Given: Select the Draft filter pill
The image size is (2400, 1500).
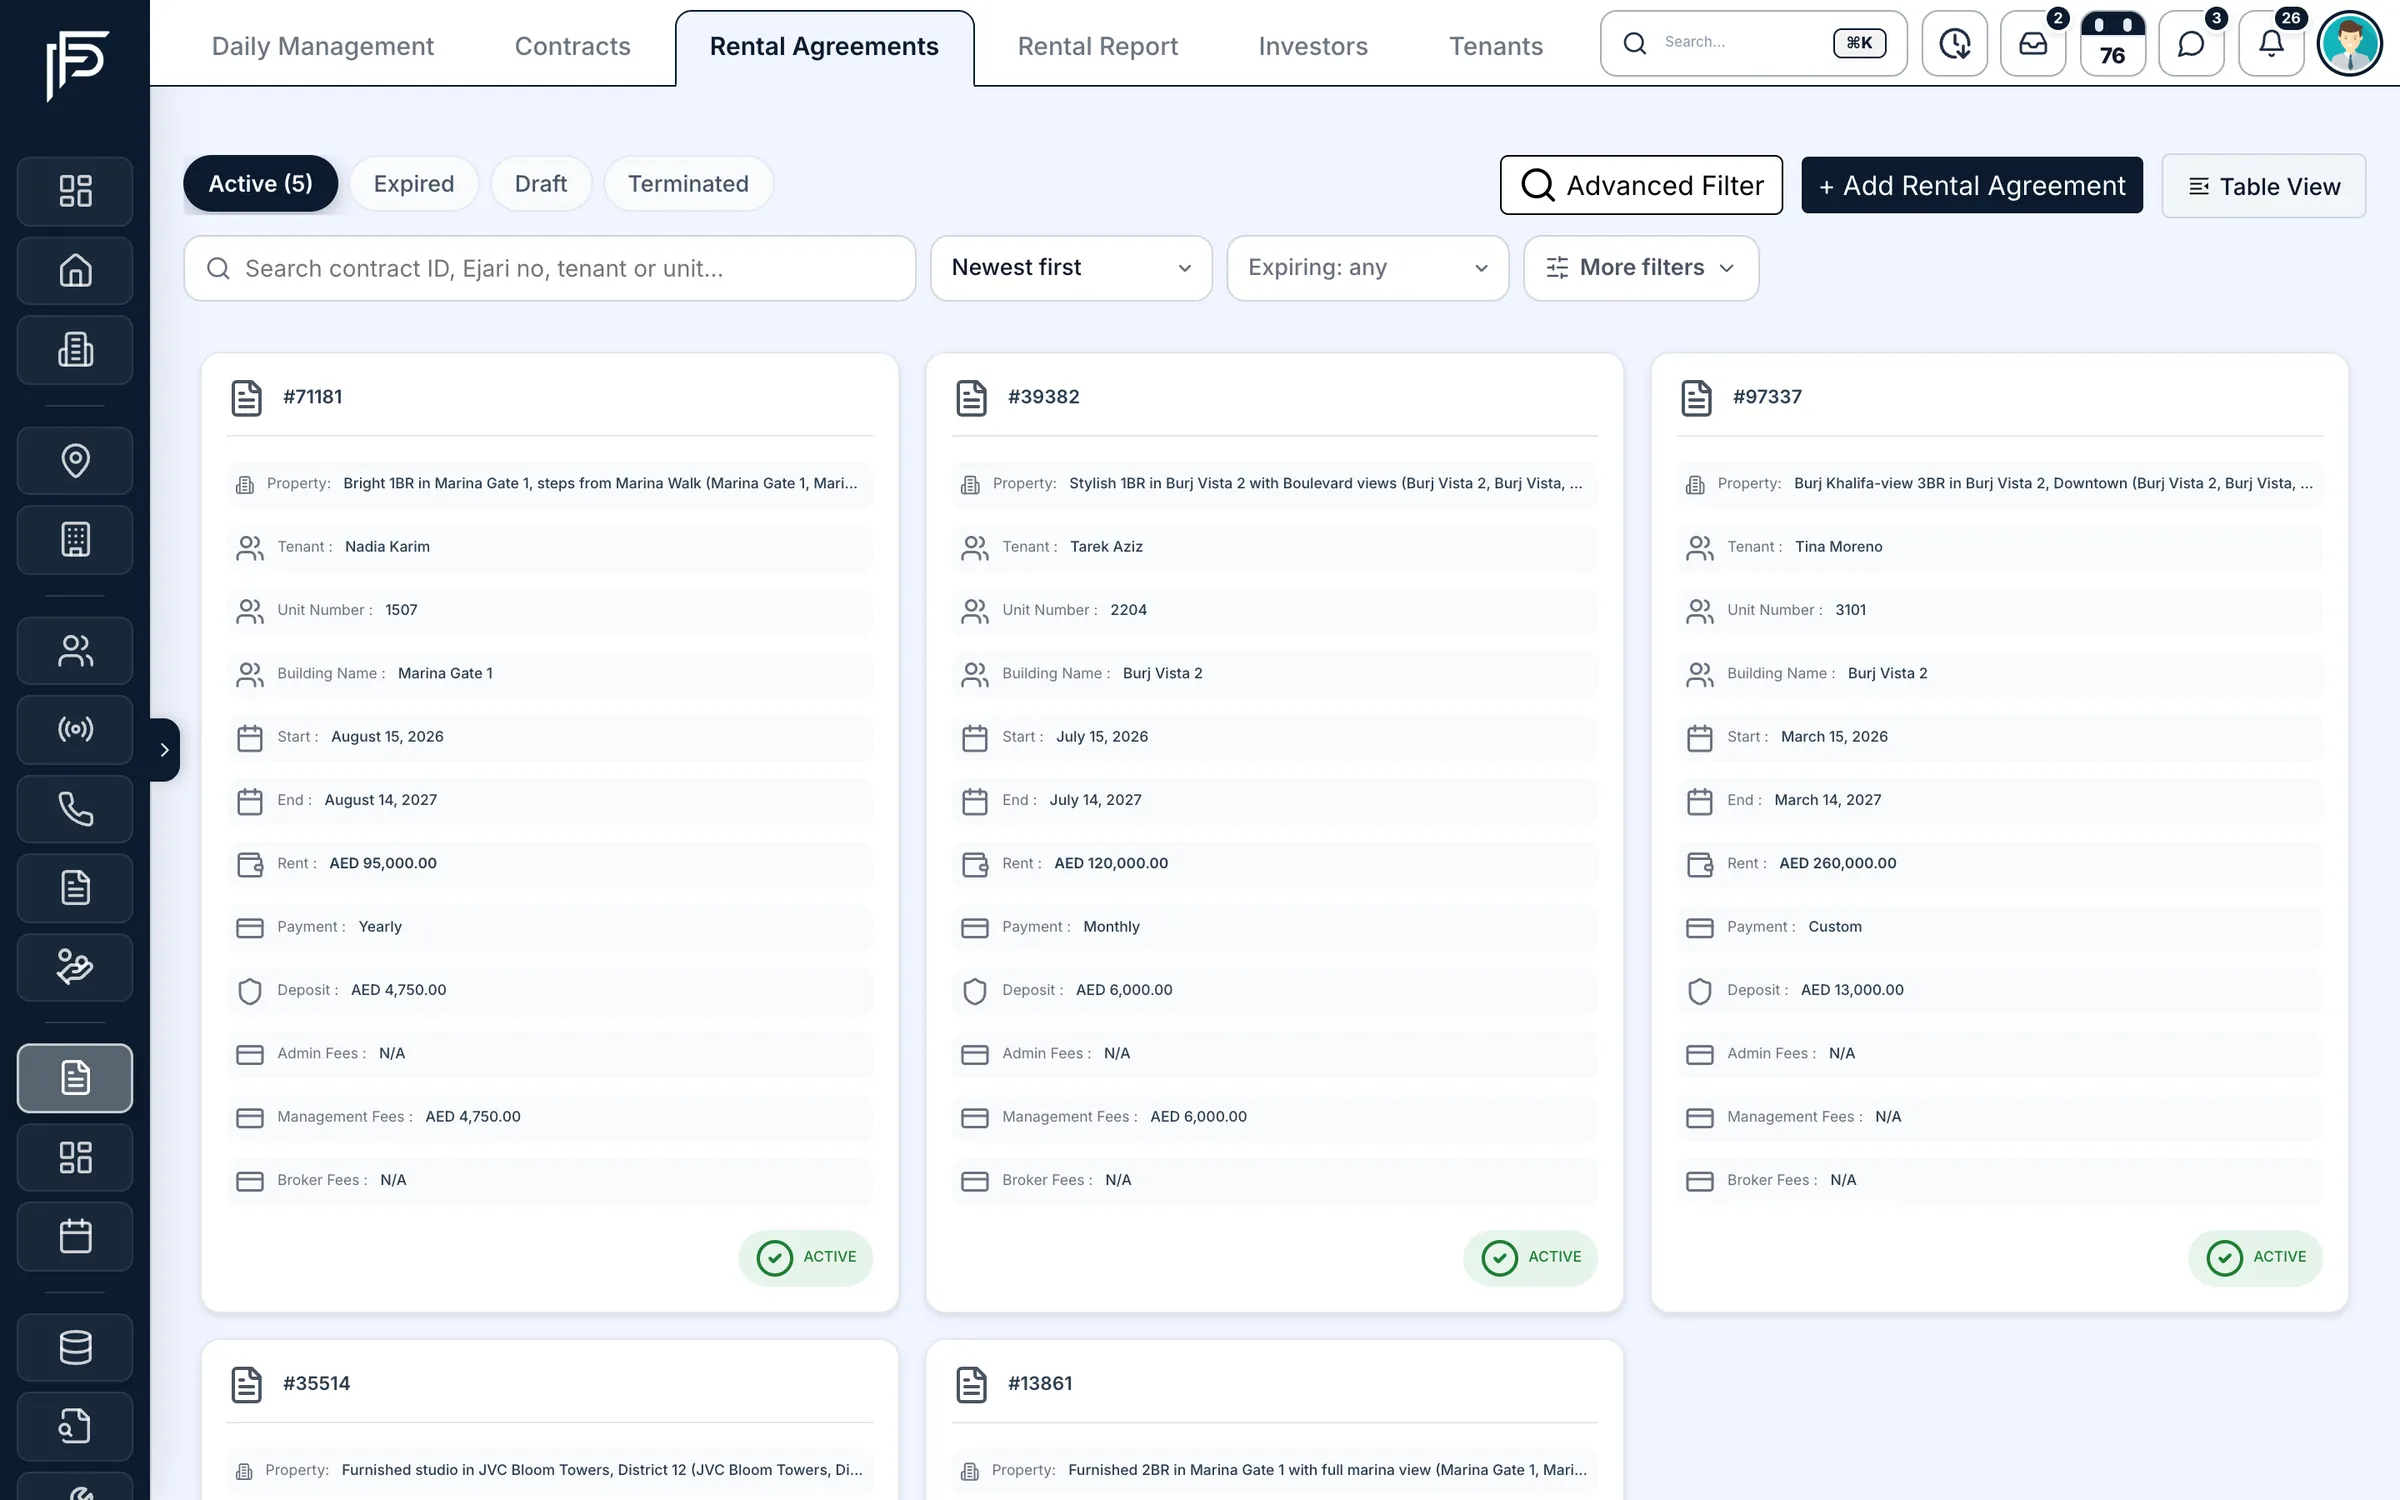Looking at the screenshot, I should [540, 184].
